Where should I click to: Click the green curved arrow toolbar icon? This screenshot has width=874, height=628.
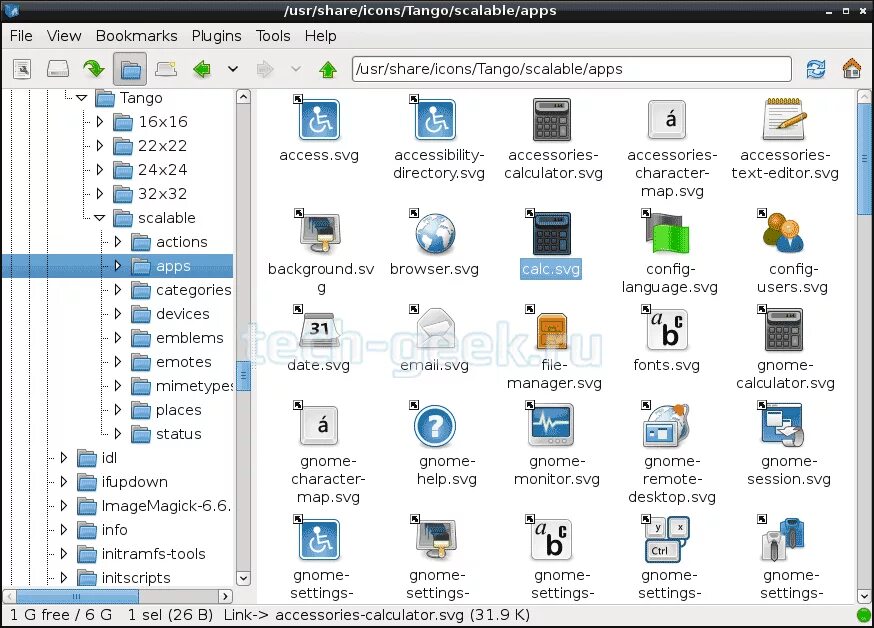(94, 69)
